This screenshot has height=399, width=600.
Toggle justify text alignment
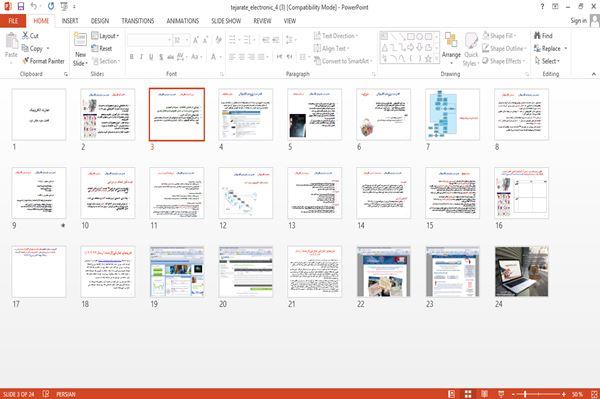point(261,57)
